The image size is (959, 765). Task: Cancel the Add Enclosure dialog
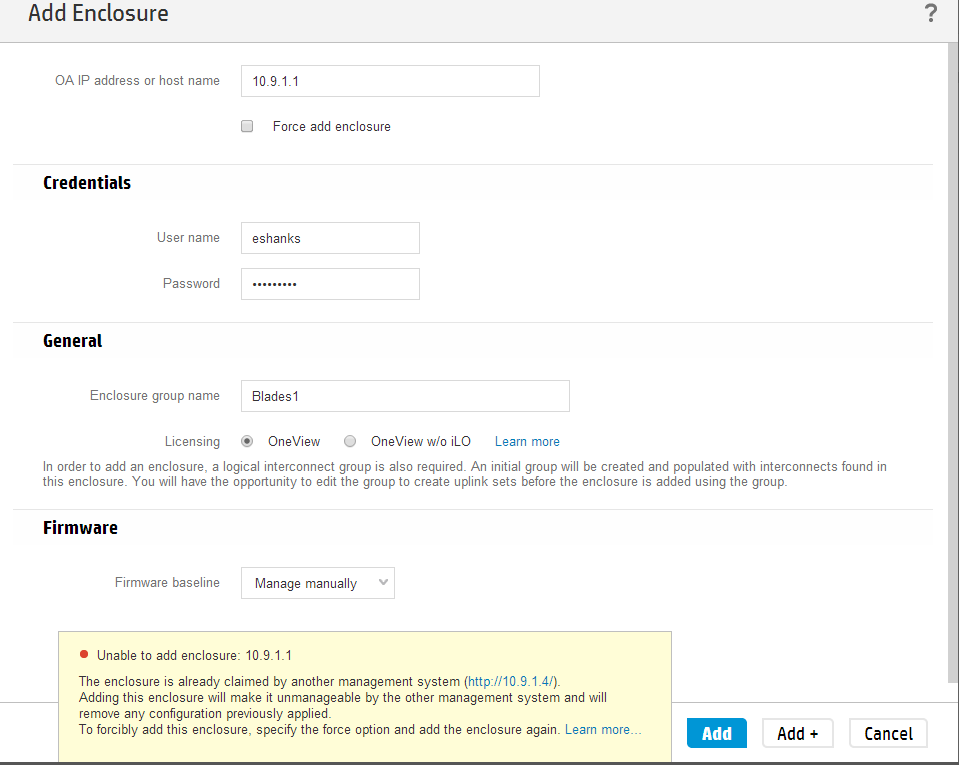(x=888, y=734)
